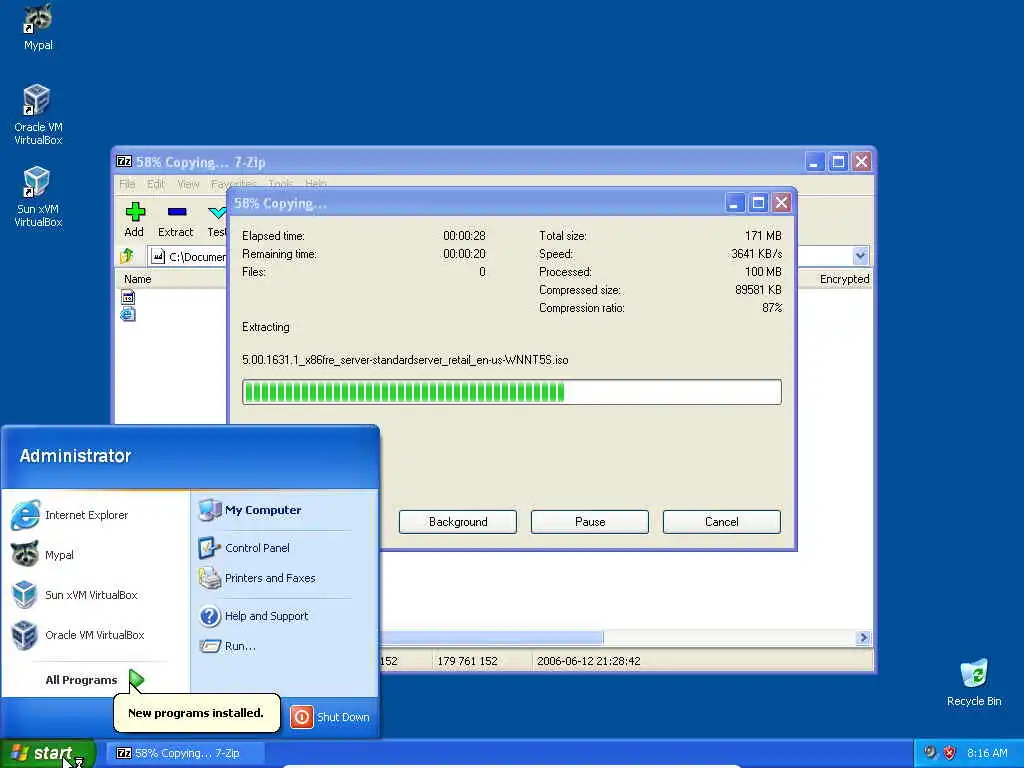Click the 179 761 152 status bar value
The height and width of the screenshot is (768, 1024).
point(467,661)
